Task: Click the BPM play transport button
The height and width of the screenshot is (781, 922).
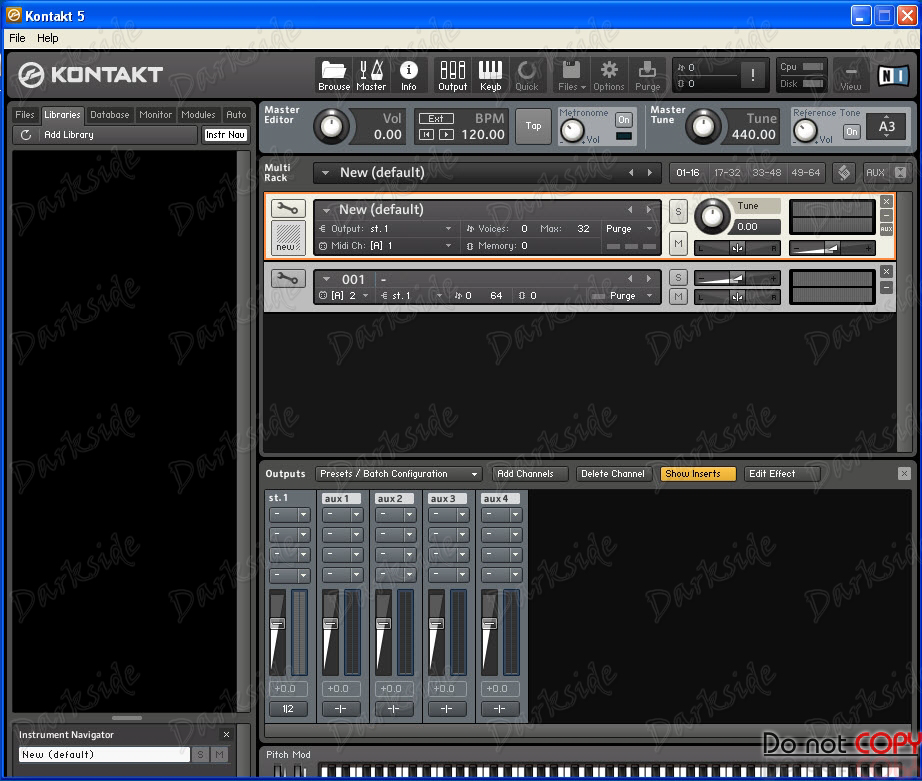Action: point(446,135)
